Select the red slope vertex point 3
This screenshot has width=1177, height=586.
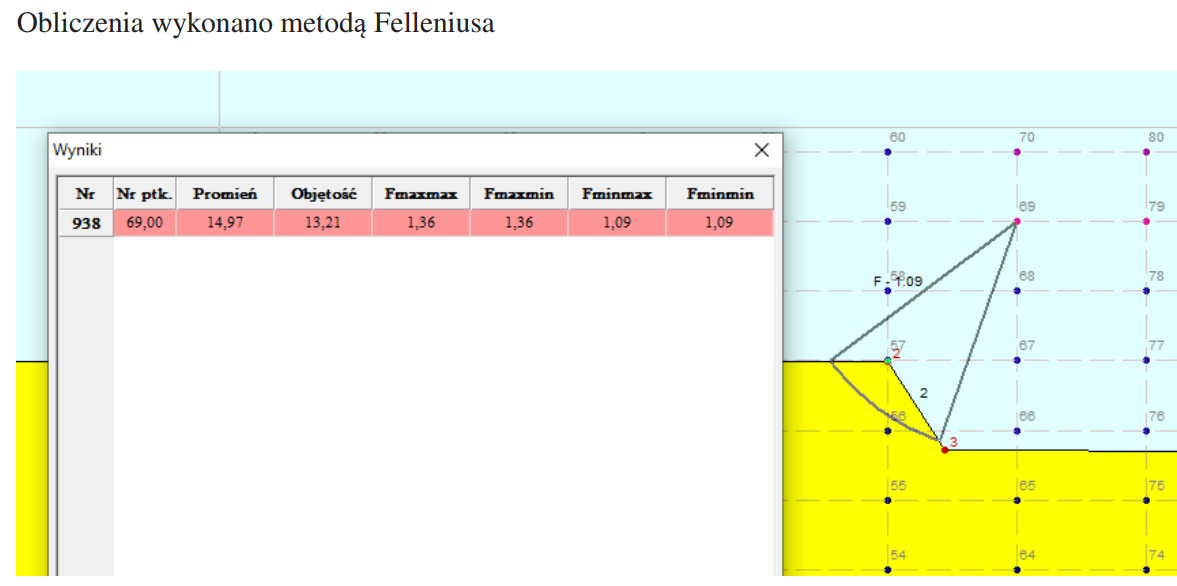click(x=944, y=449)
